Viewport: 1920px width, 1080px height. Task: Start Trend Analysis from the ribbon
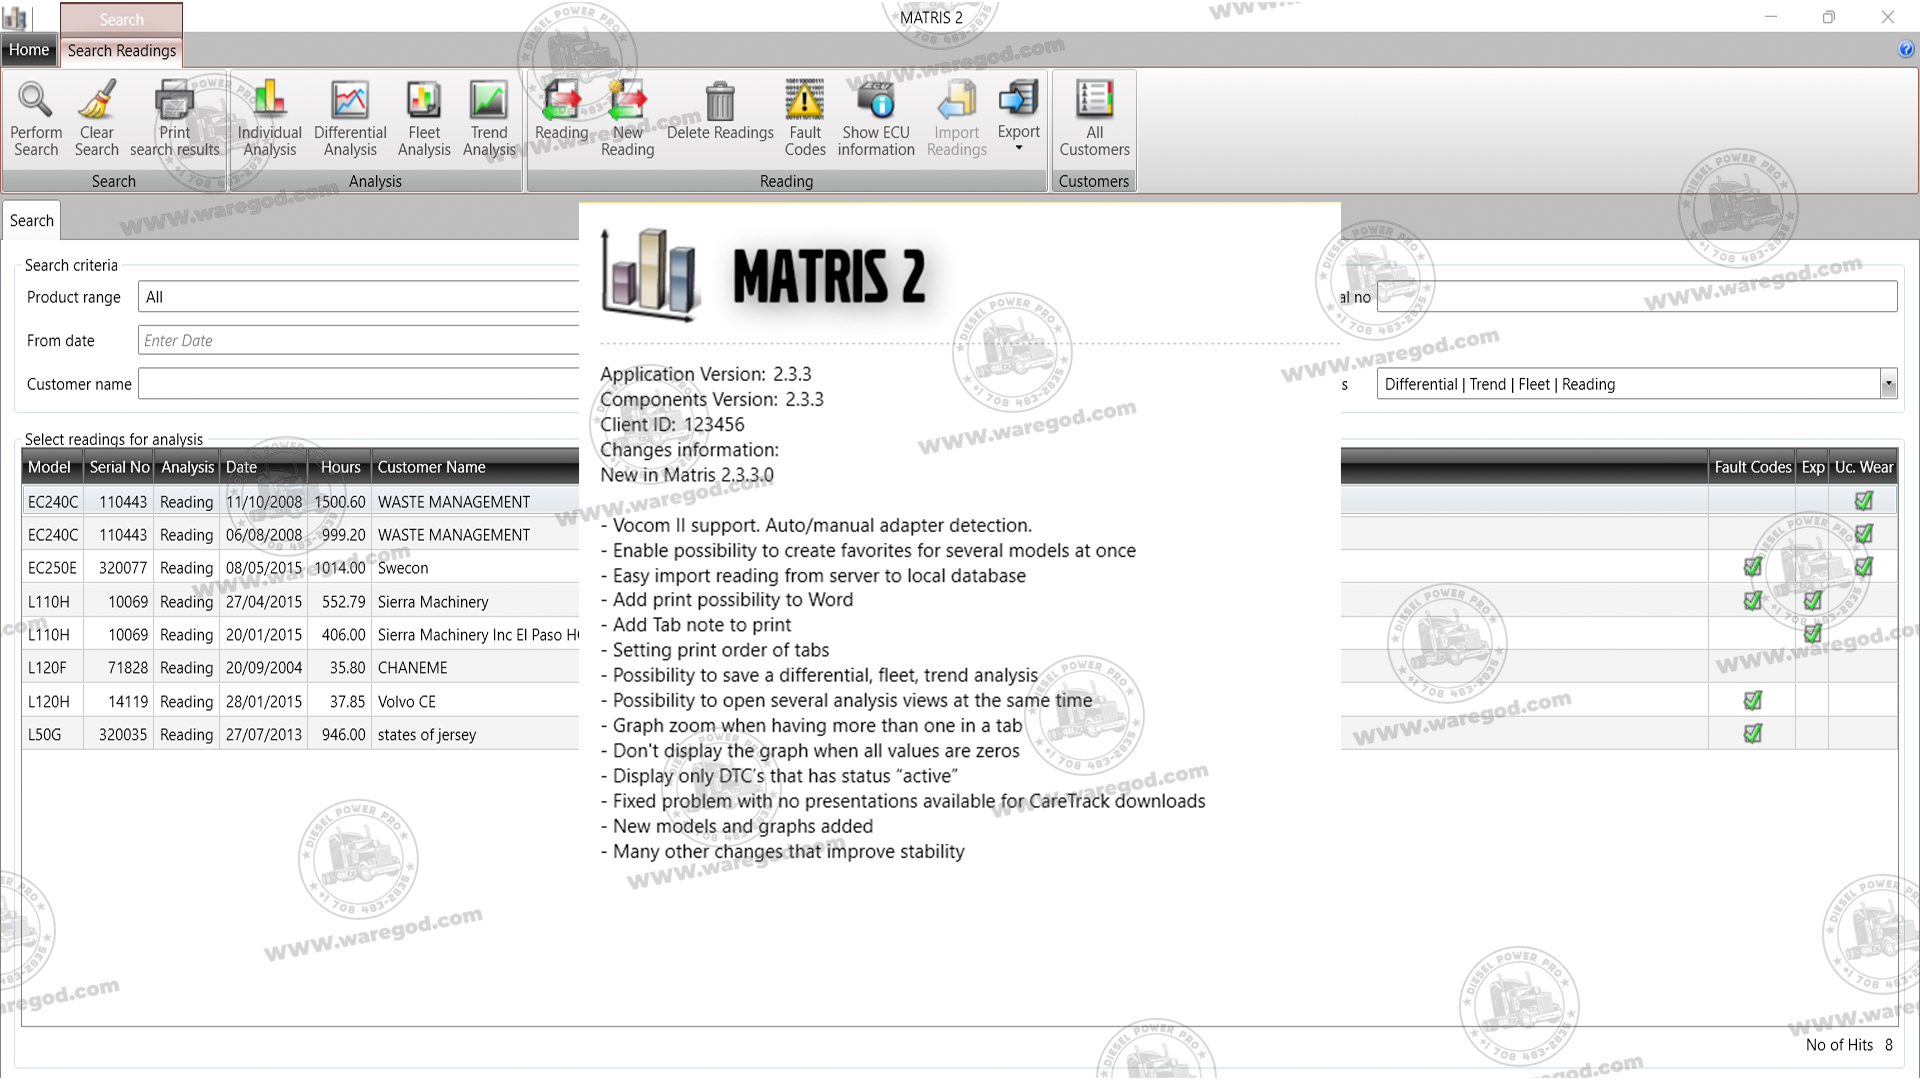click(488, 101)
